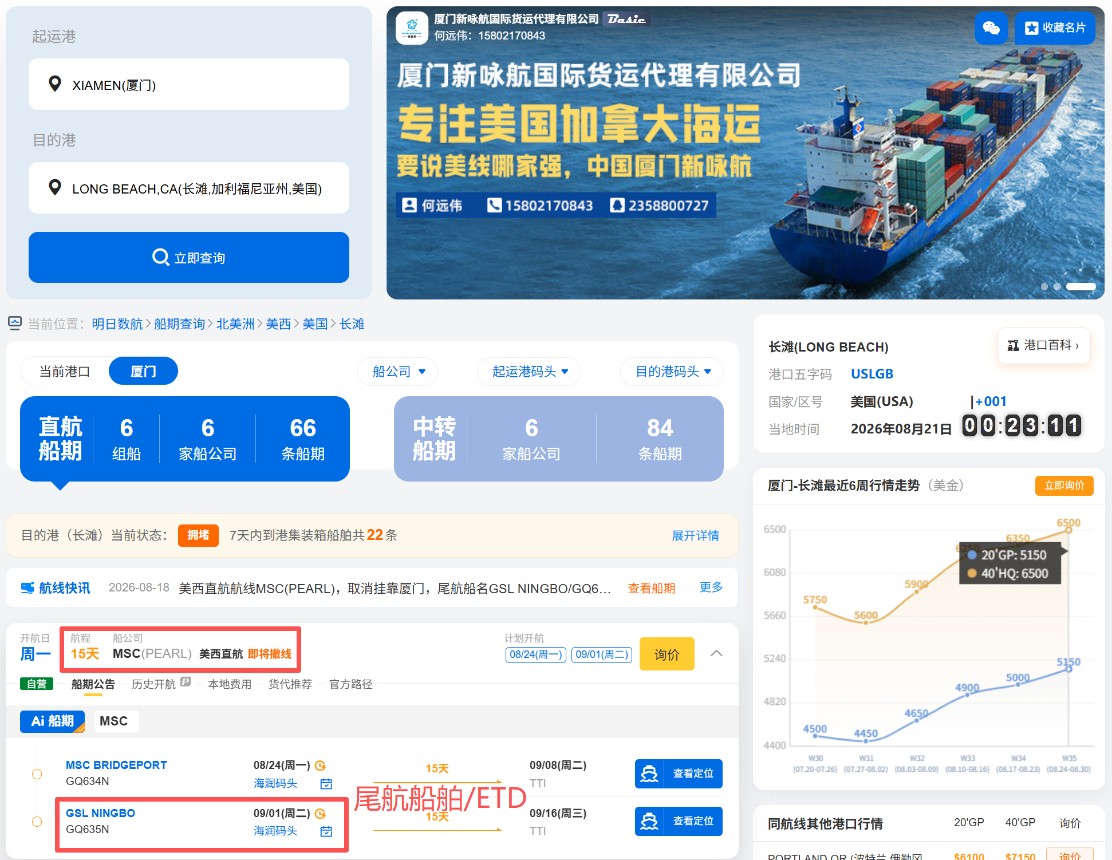Open the 起运港码头 dropdown filter

[x=530, y=372]
